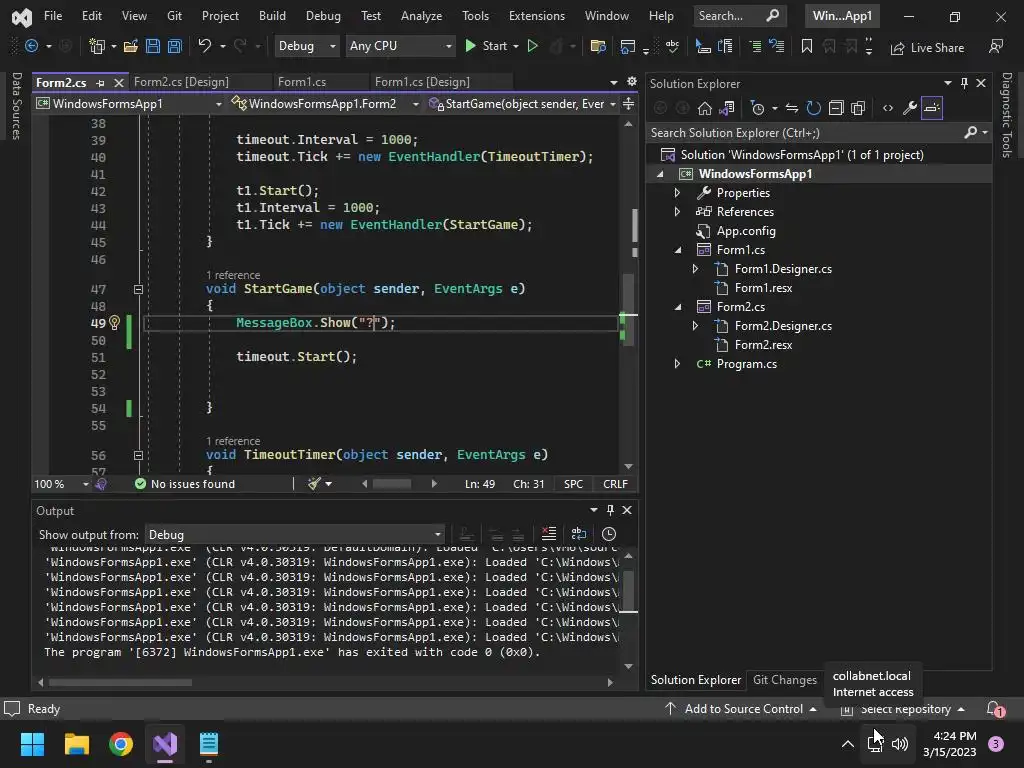Open the Build menu
The width and height of the screenshot is (1024, 768).
tap(272, 16)
